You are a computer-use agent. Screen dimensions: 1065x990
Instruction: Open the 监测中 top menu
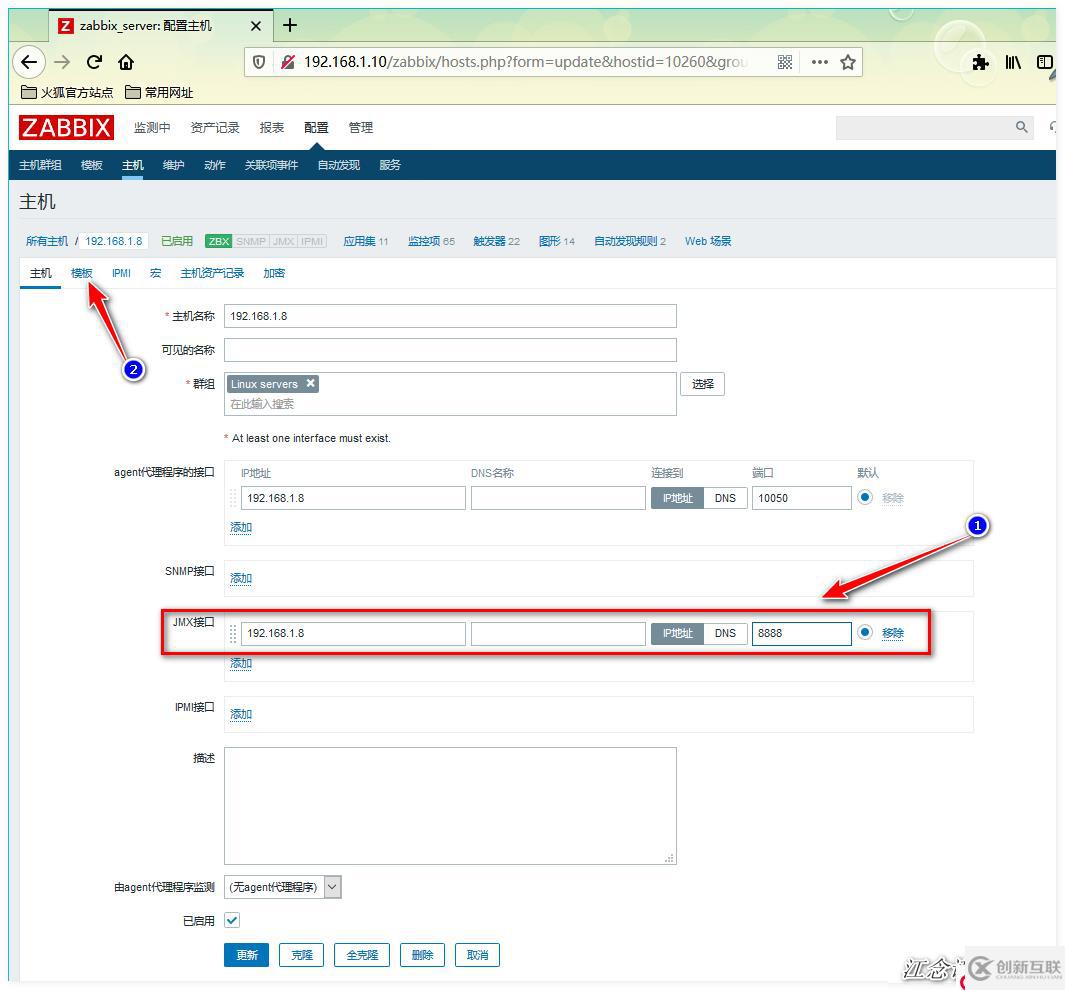pos(152,128)
